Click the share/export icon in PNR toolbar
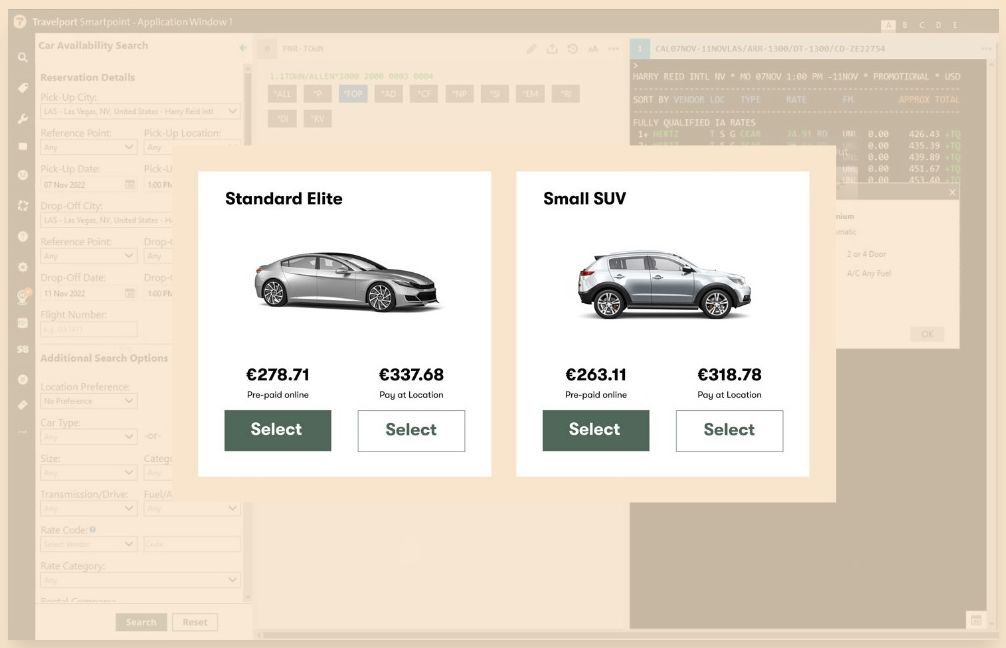Image resolution: width=1006 pixels, height=648 pixels. point(552,49)
